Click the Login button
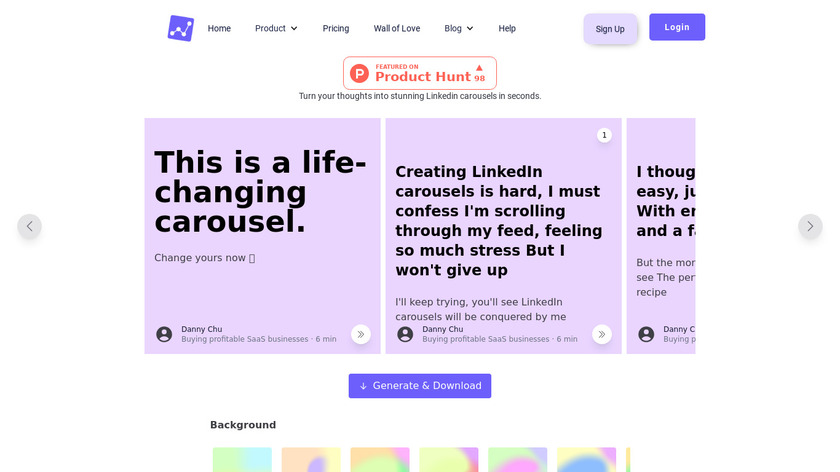The width and height of the screenshot is (840, 472). coord(677,27)
